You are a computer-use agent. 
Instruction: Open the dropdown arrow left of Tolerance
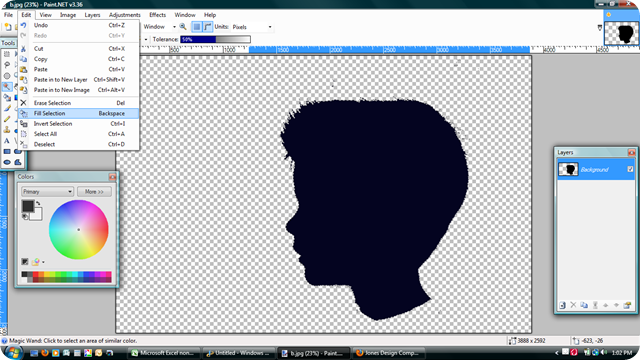coord(146,40)
